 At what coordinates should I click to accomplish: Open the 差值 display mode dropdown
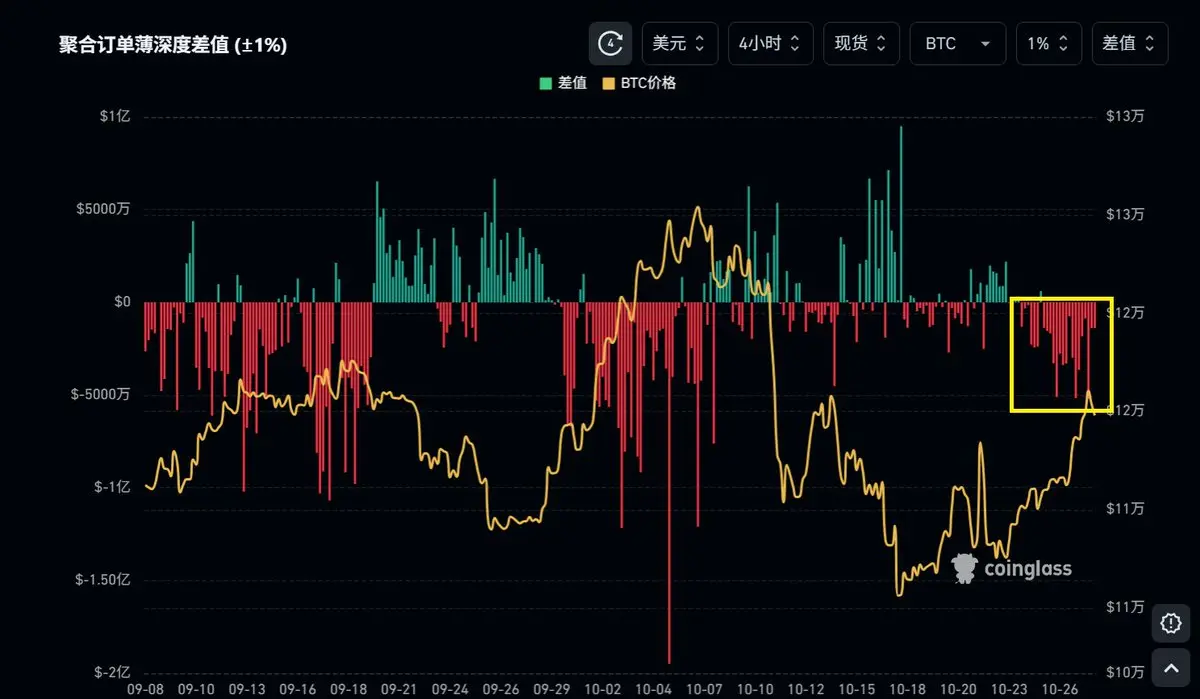pyautogui.click(x=1130, y=44)
